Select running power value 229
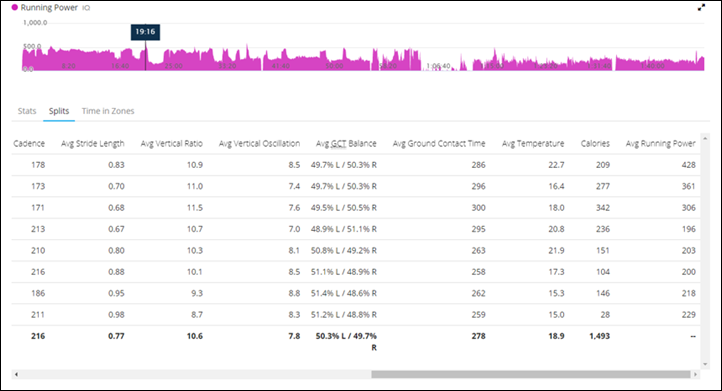Image resolution: width=722 pixels, height=391 pixels. click(688, 315)
